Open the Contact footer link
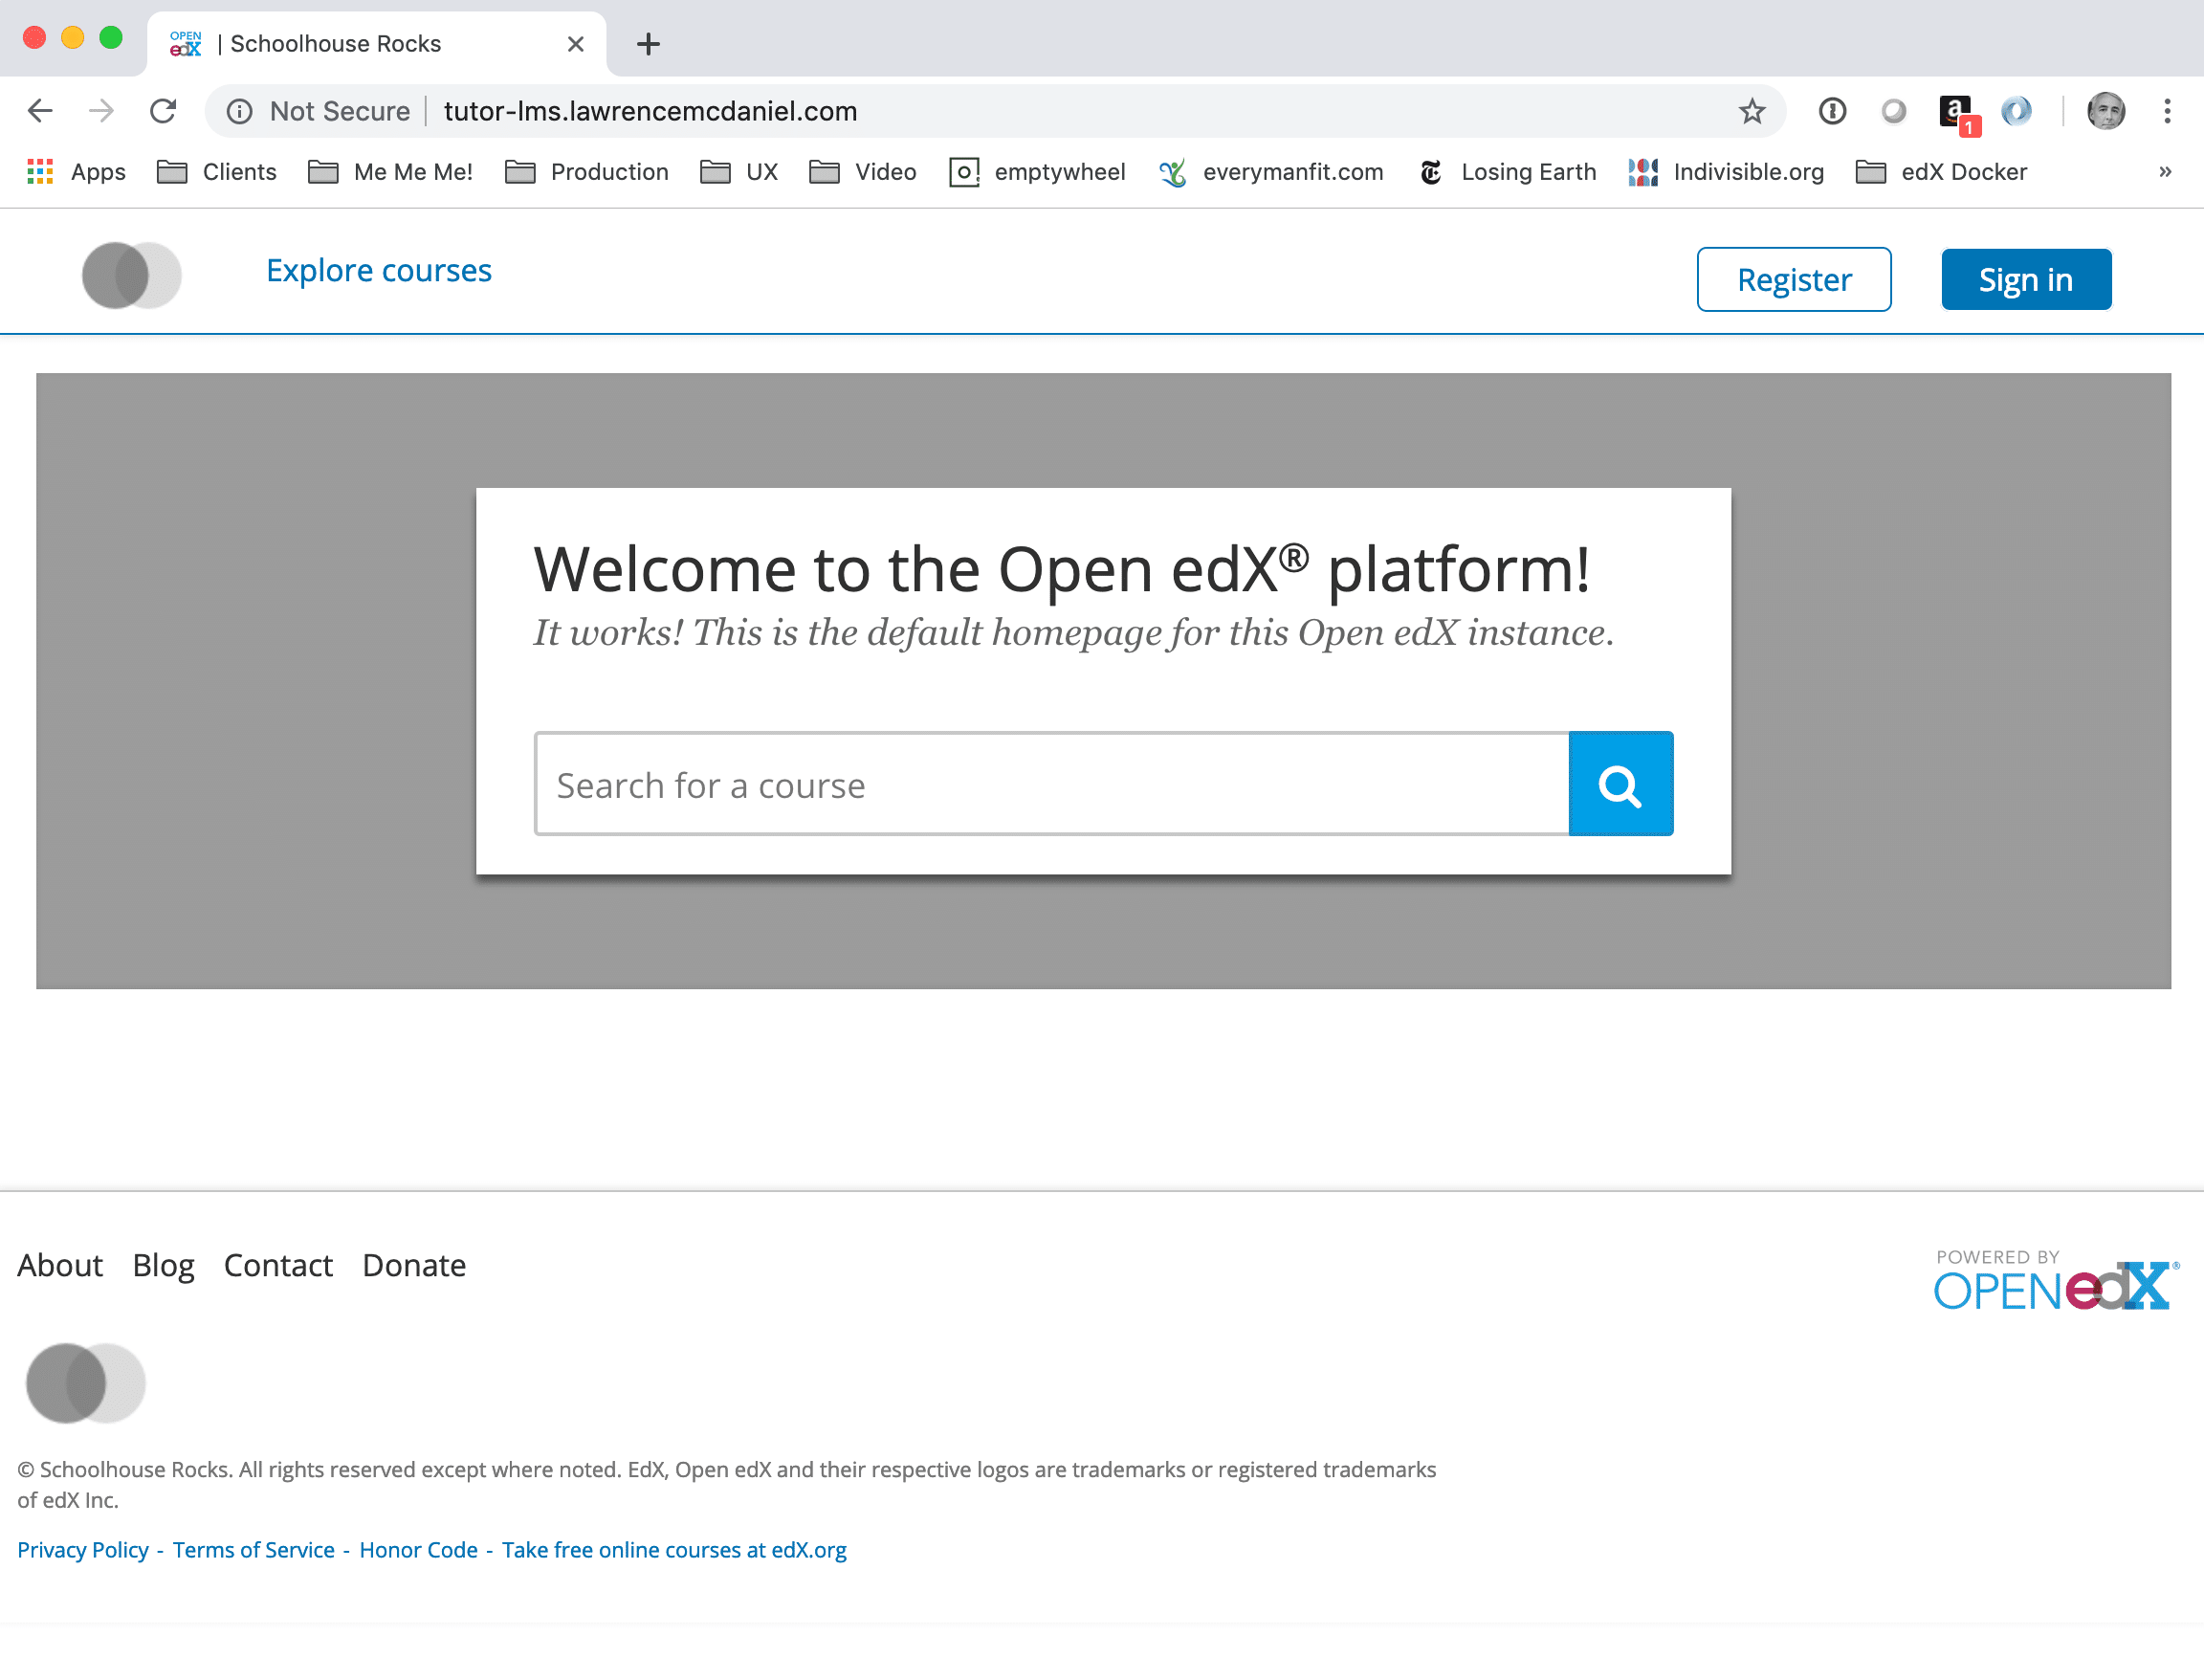The width and height of the screenshot is (2204, 1680). 278,1265
